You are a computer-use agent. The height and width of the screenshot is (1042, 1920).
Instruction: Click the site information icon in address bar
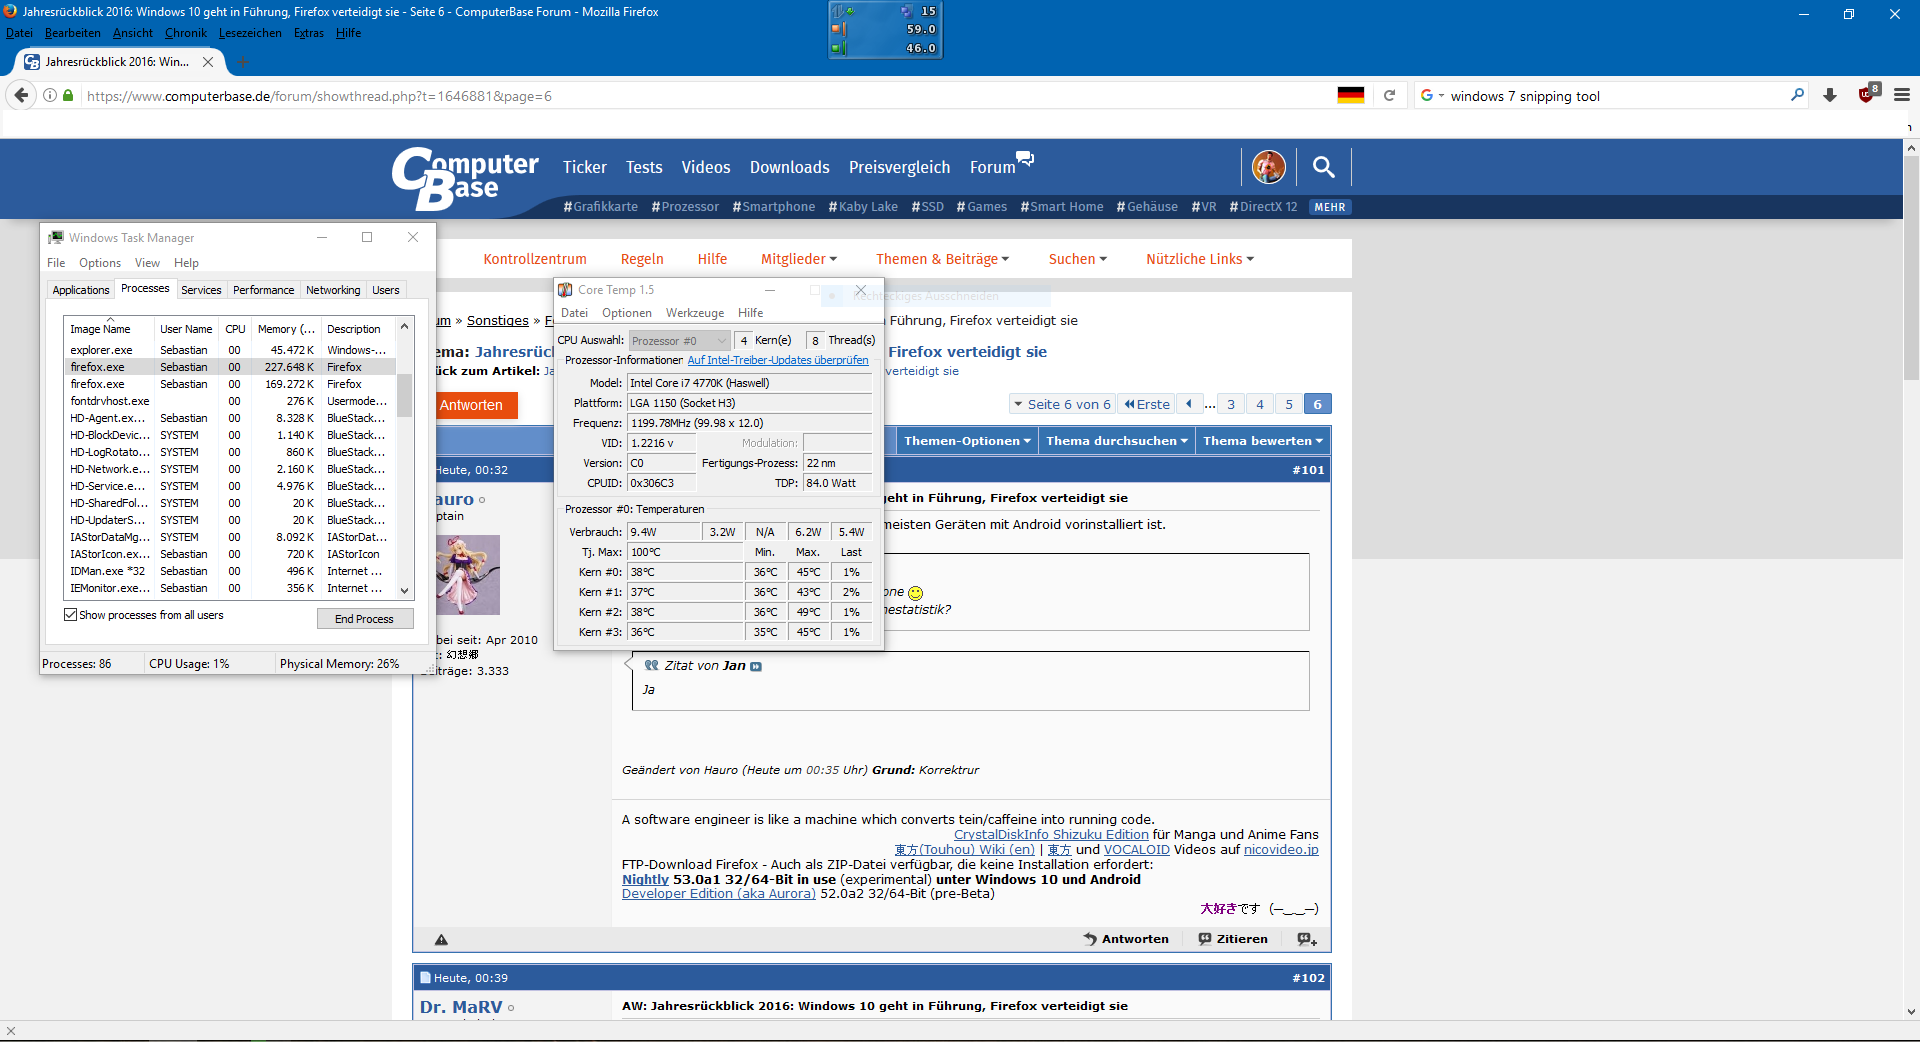coord(50,96)
